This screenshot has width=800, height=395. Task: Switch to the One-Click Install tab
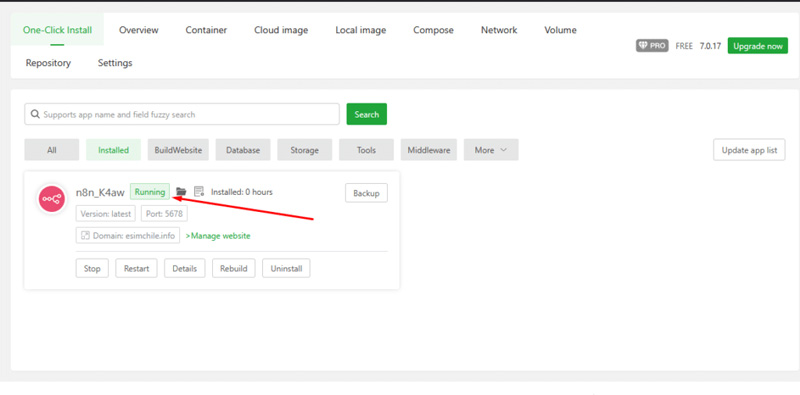tap(57, 30)
